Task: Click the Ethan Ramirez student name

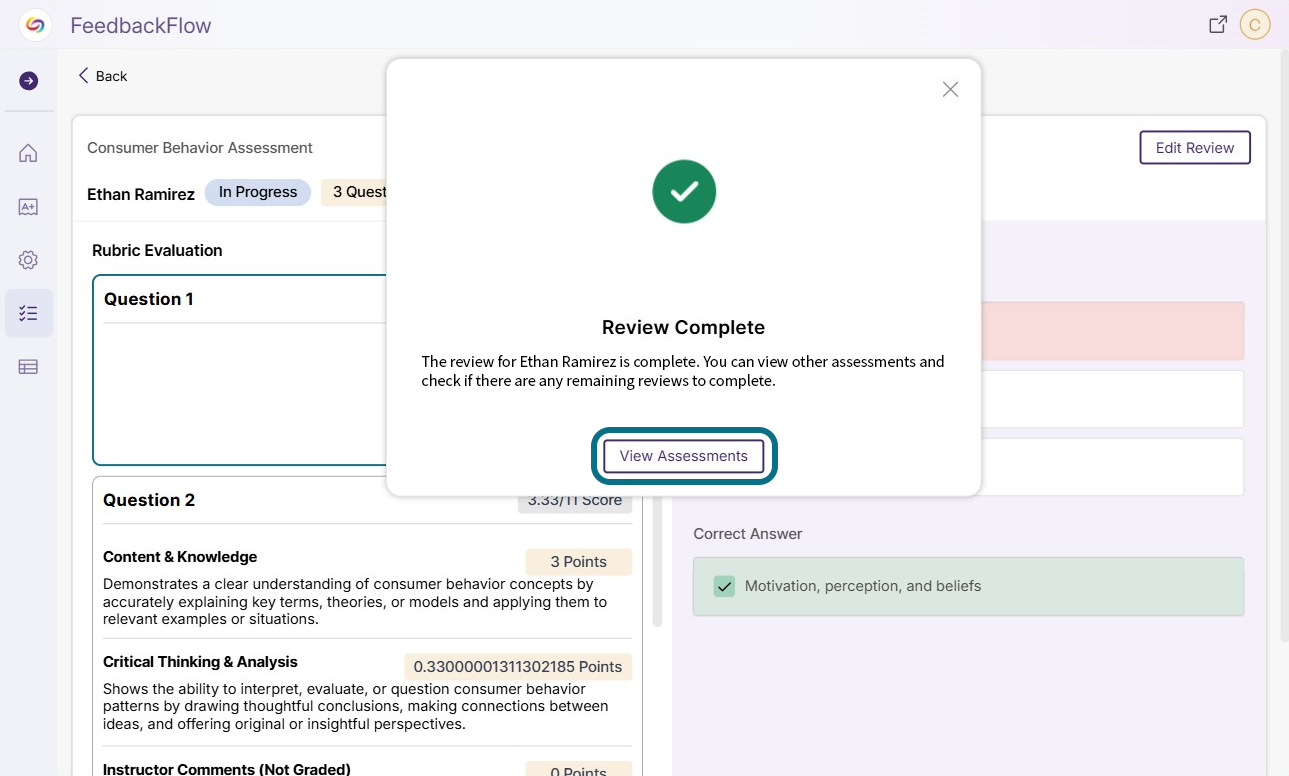Action: coord(141,194)
